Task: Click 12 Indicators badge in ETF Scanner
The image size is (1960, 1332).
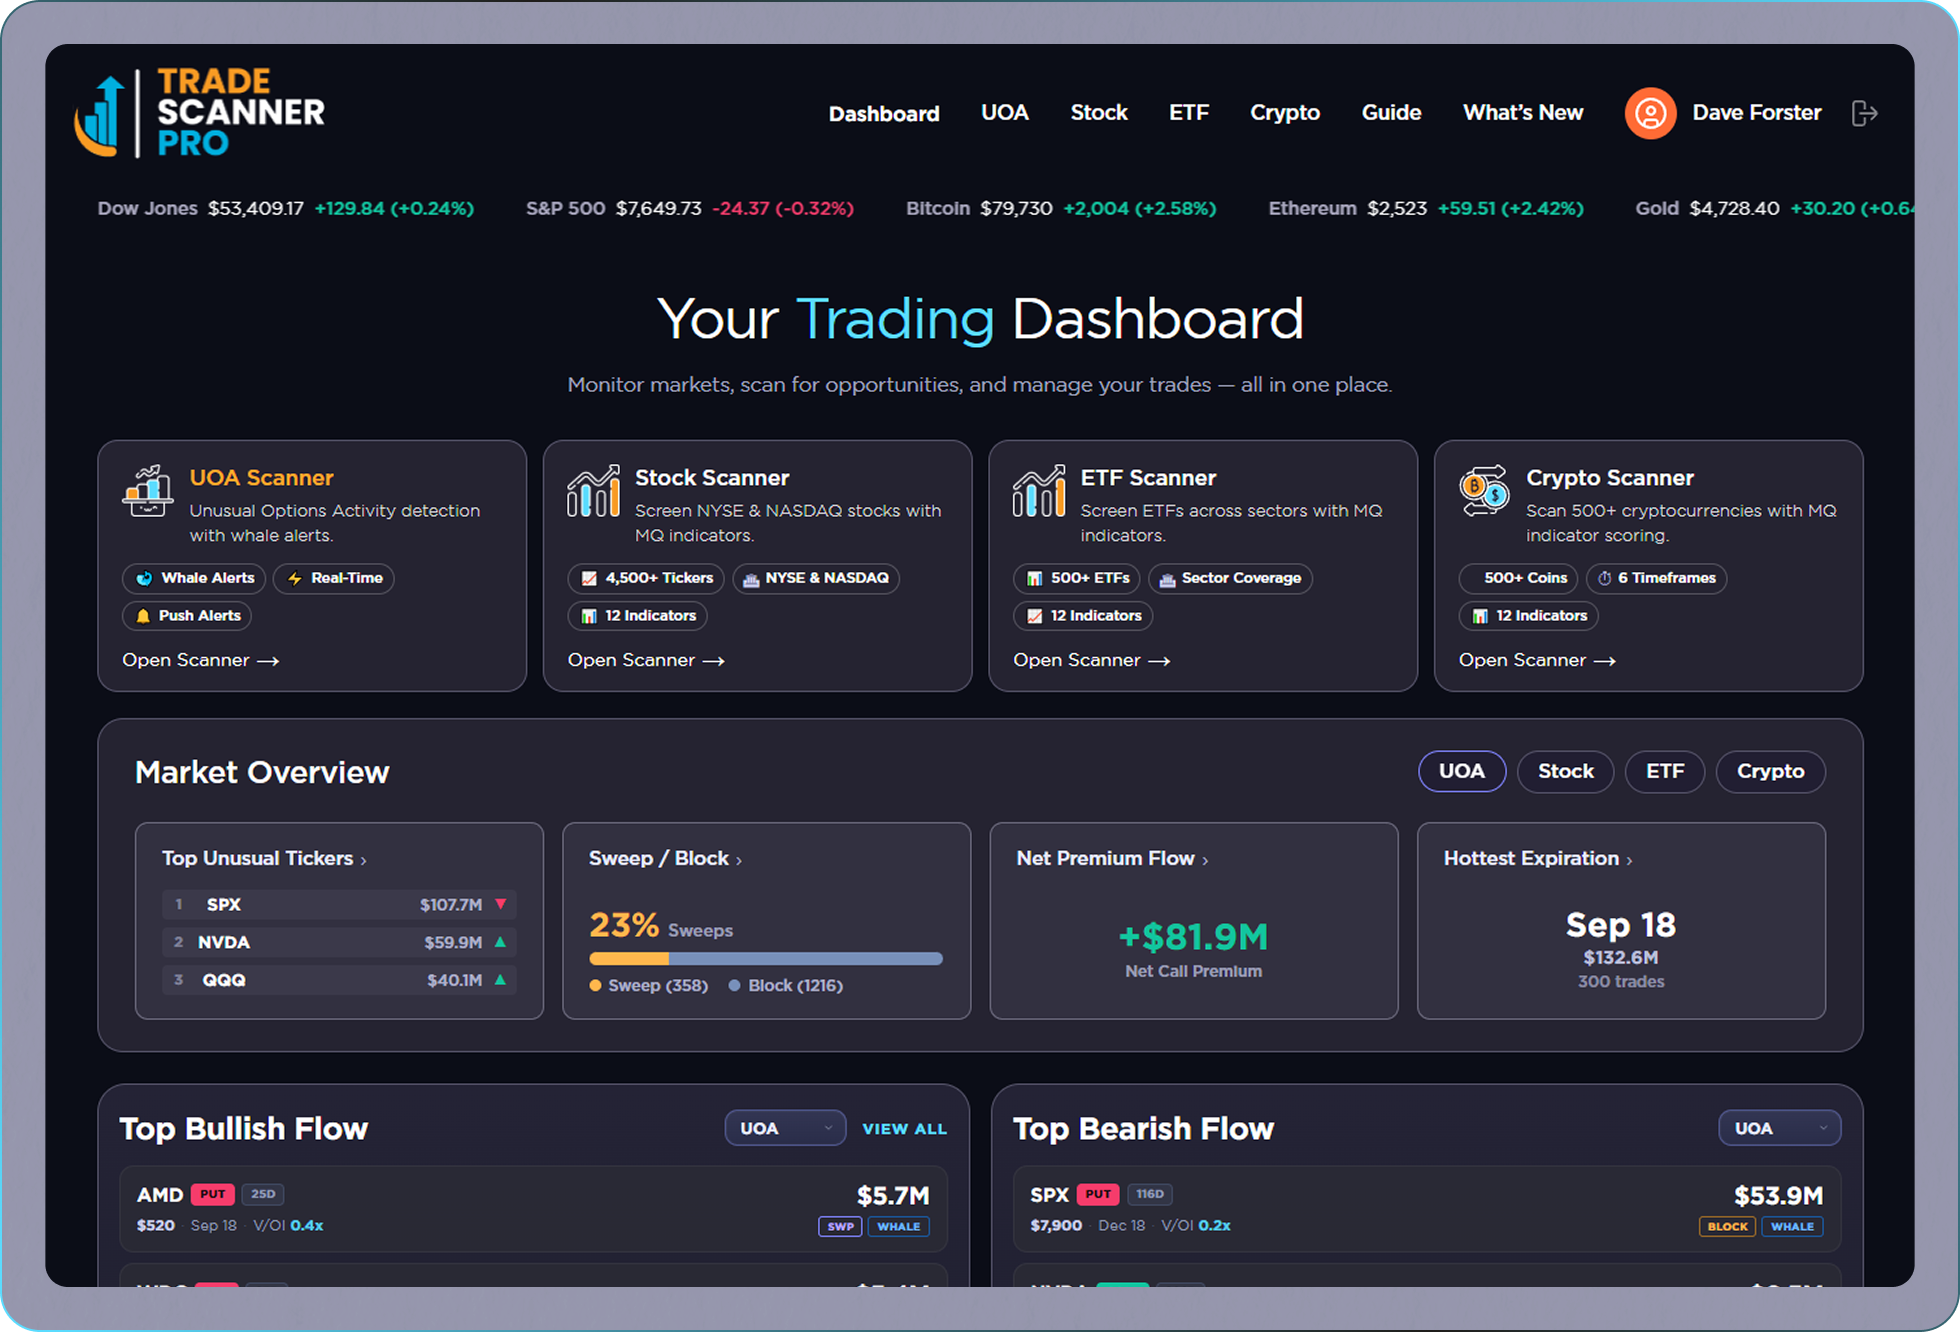Action: [x=1083, y=616]
